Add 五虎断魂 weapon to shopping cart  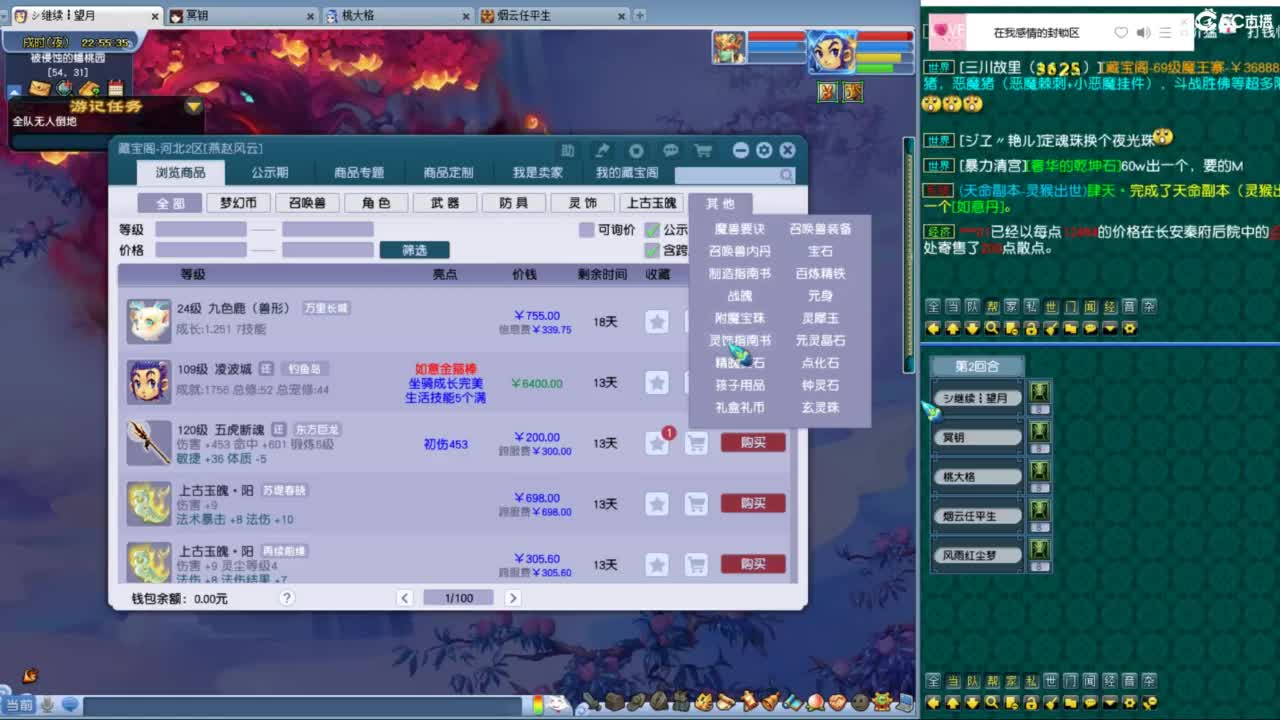(696, 443)
